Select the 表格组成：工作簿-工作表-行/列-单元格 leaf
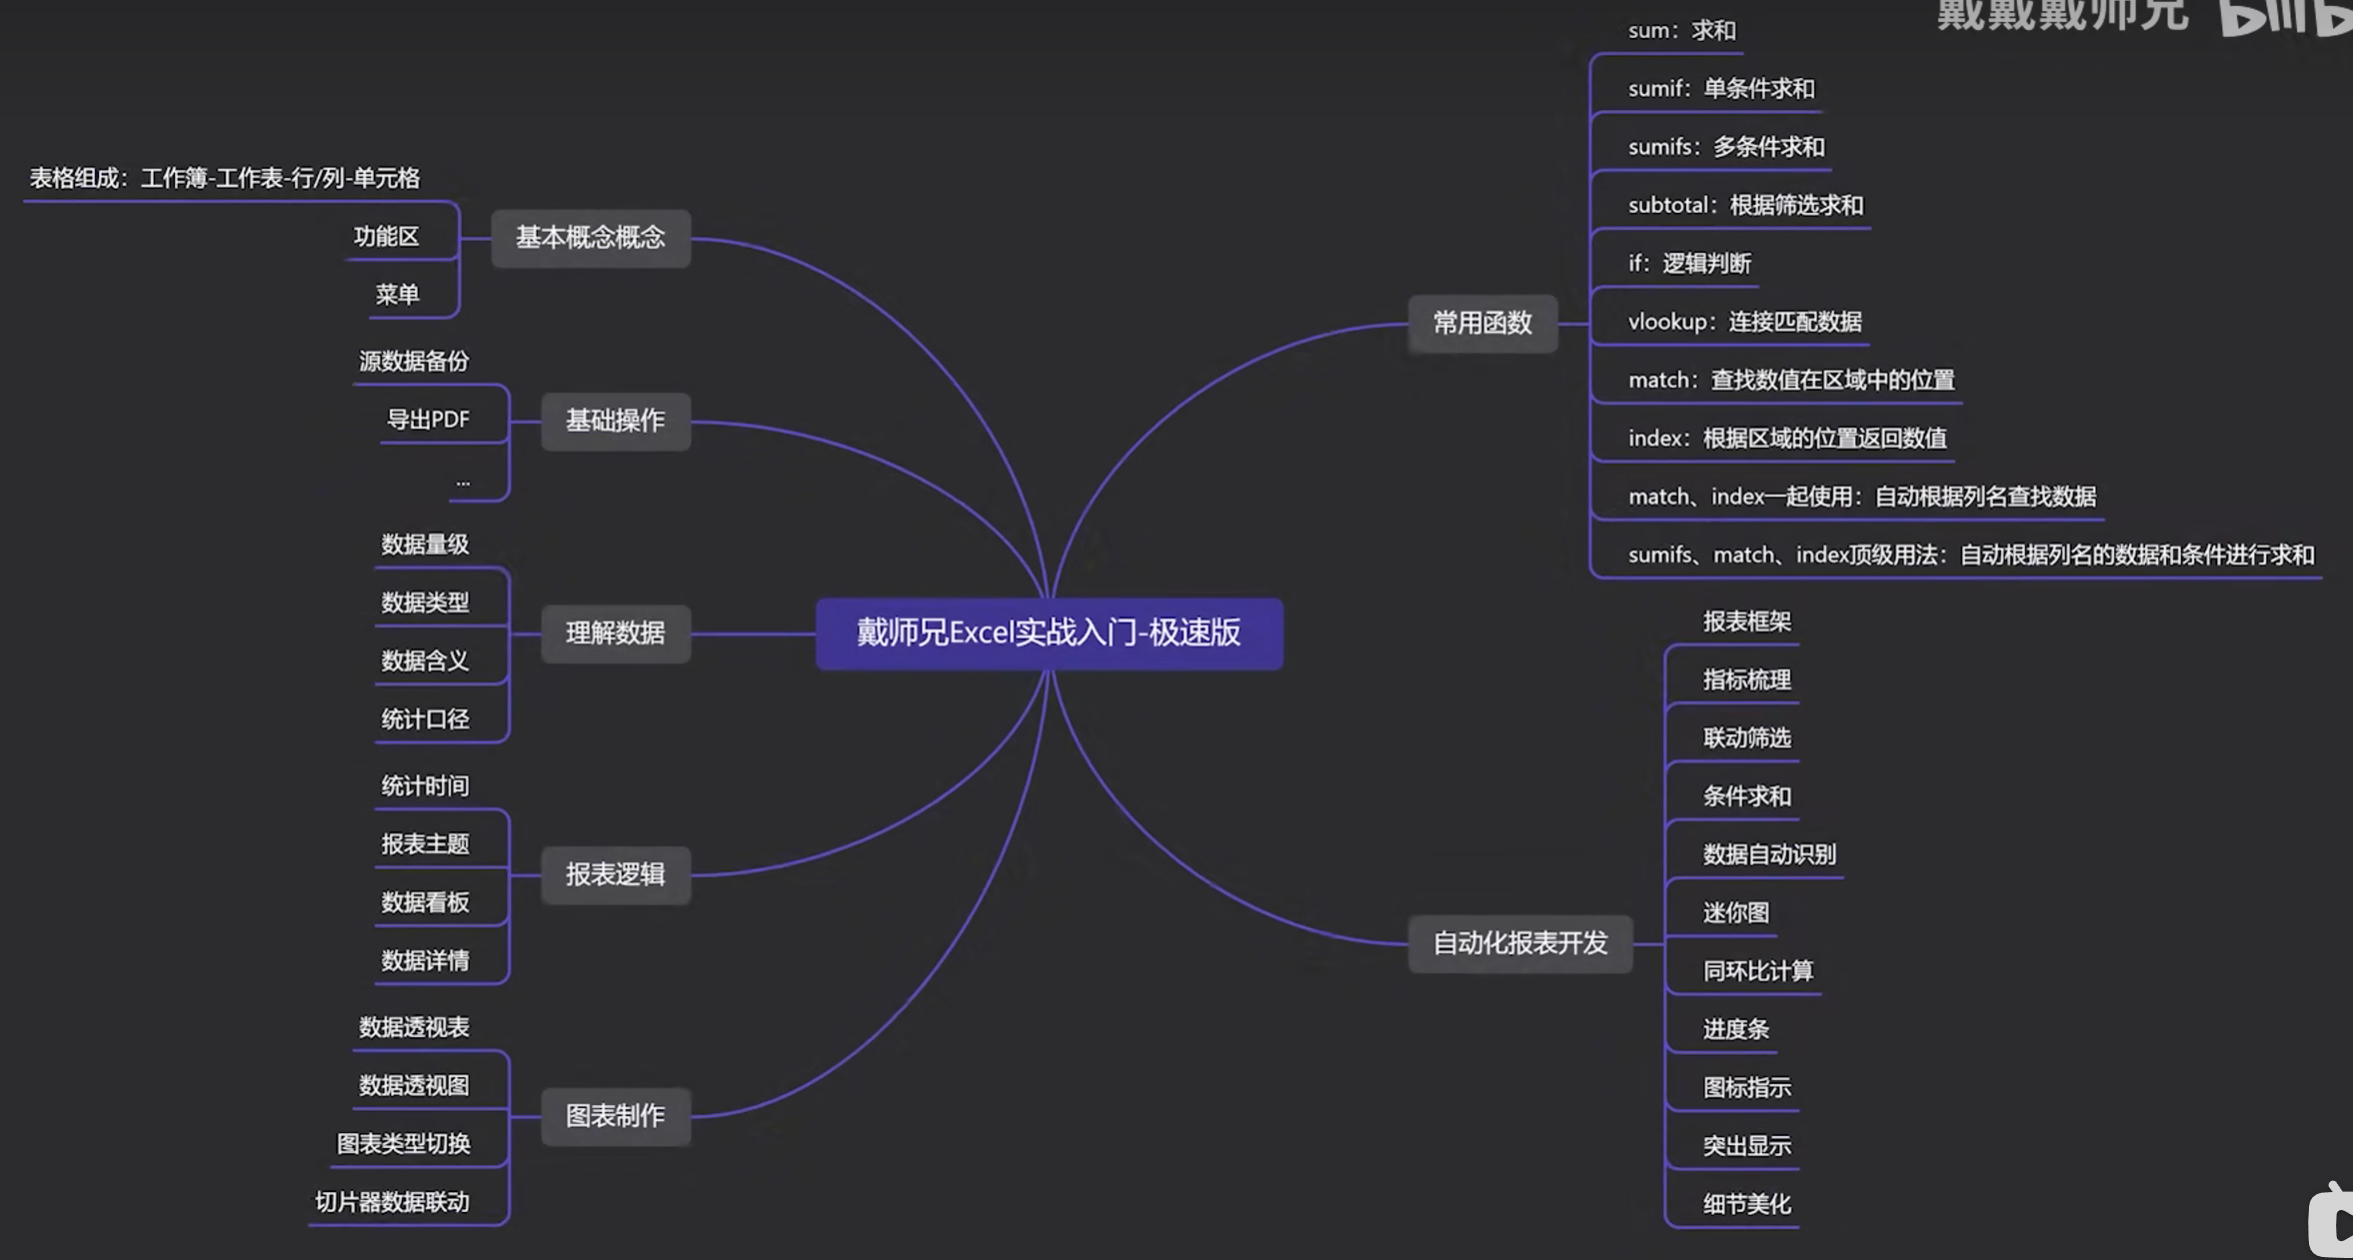This screenshot has height=1260, width=2353. [225, 179]
